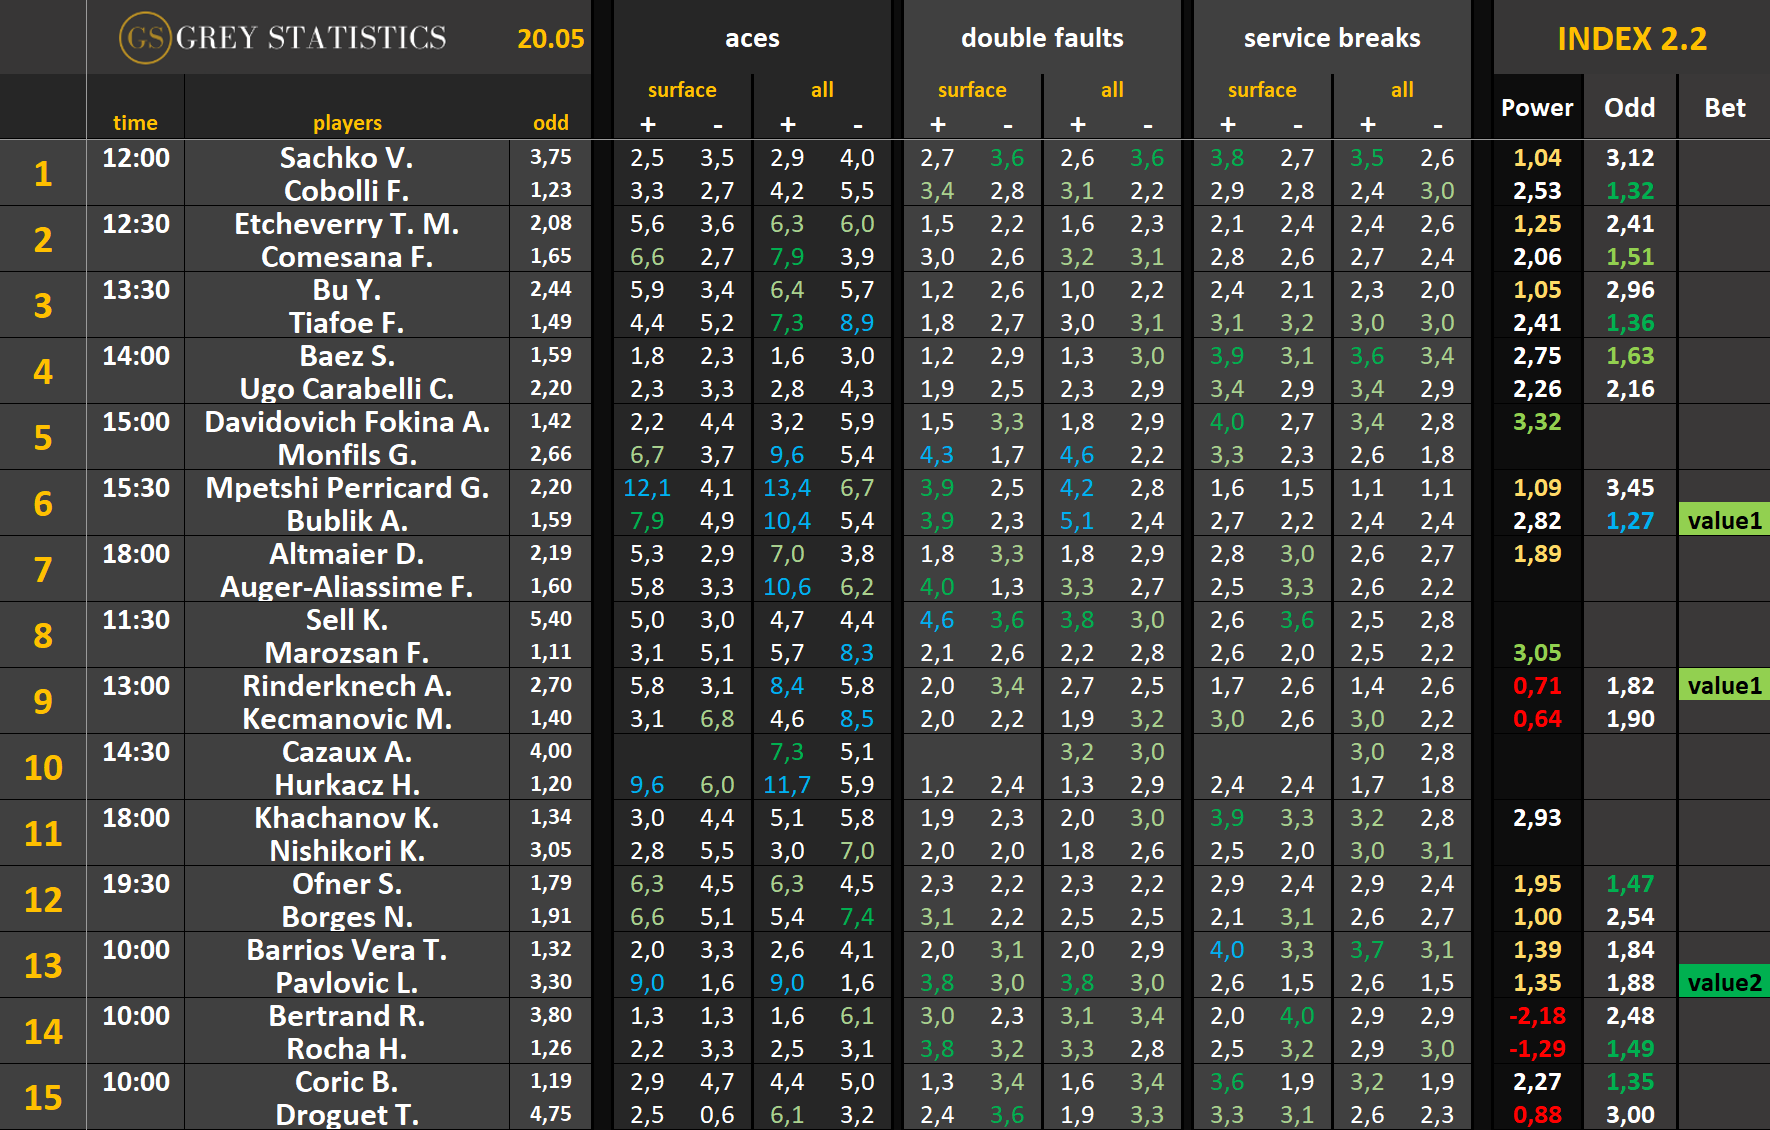
Task: Click the player name Auger-Aliassime F.
Action: [x=347, y=587]
